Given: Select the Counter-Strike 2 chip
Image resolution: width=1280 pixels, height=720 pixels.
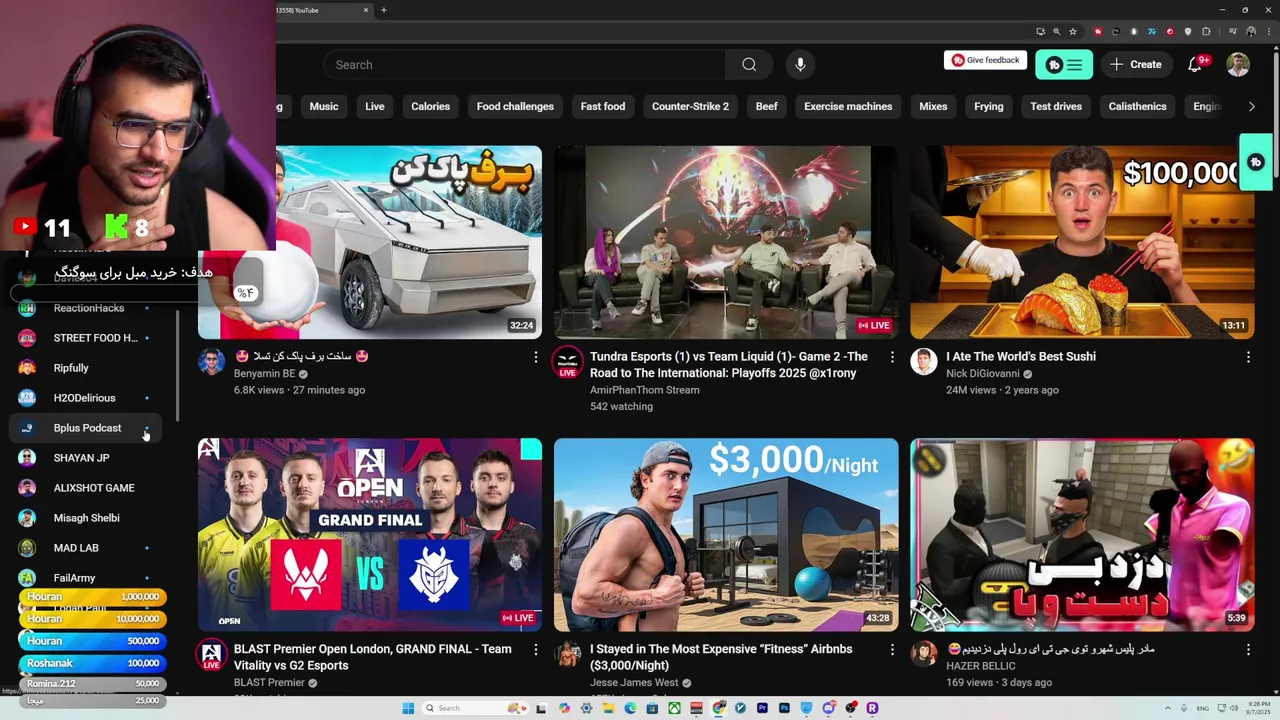Looking at the screenshot, I should (690, 106).
